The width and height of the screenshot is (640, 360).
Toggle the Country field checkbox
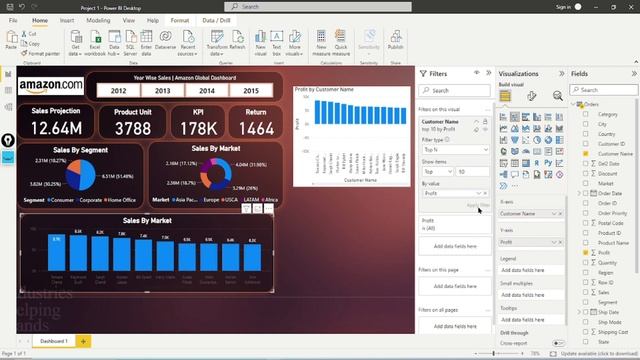pyautogui.click(x=586, y=134)
